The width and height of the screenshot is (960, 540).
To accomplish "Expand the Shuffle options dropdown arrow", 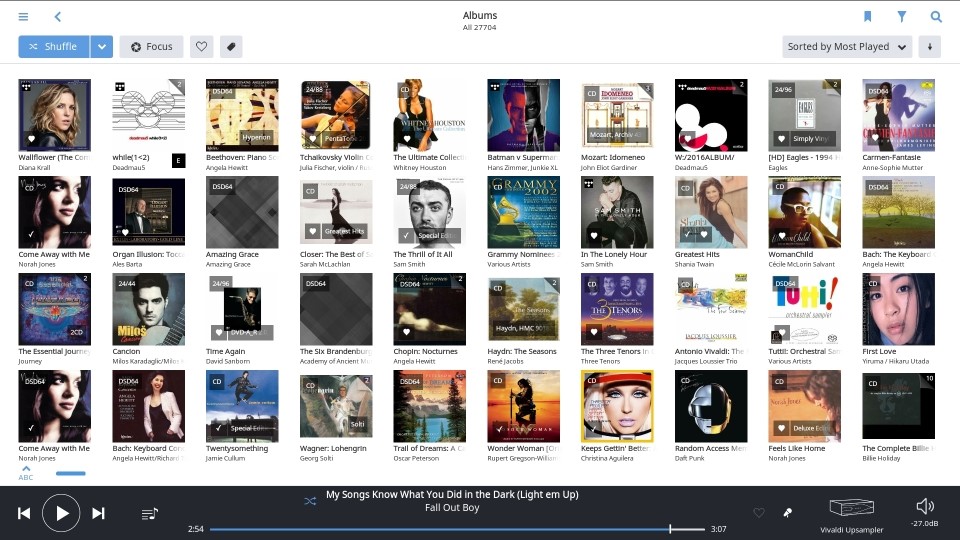I will click(x=102, y=47).
